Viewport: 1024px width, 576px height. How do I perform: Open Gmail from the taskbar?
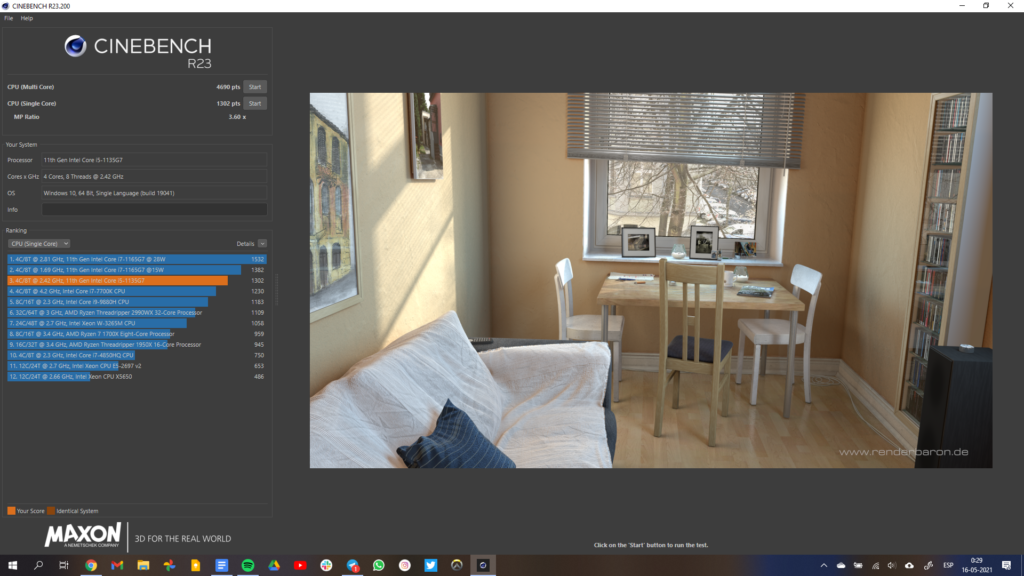pos(117,565)
